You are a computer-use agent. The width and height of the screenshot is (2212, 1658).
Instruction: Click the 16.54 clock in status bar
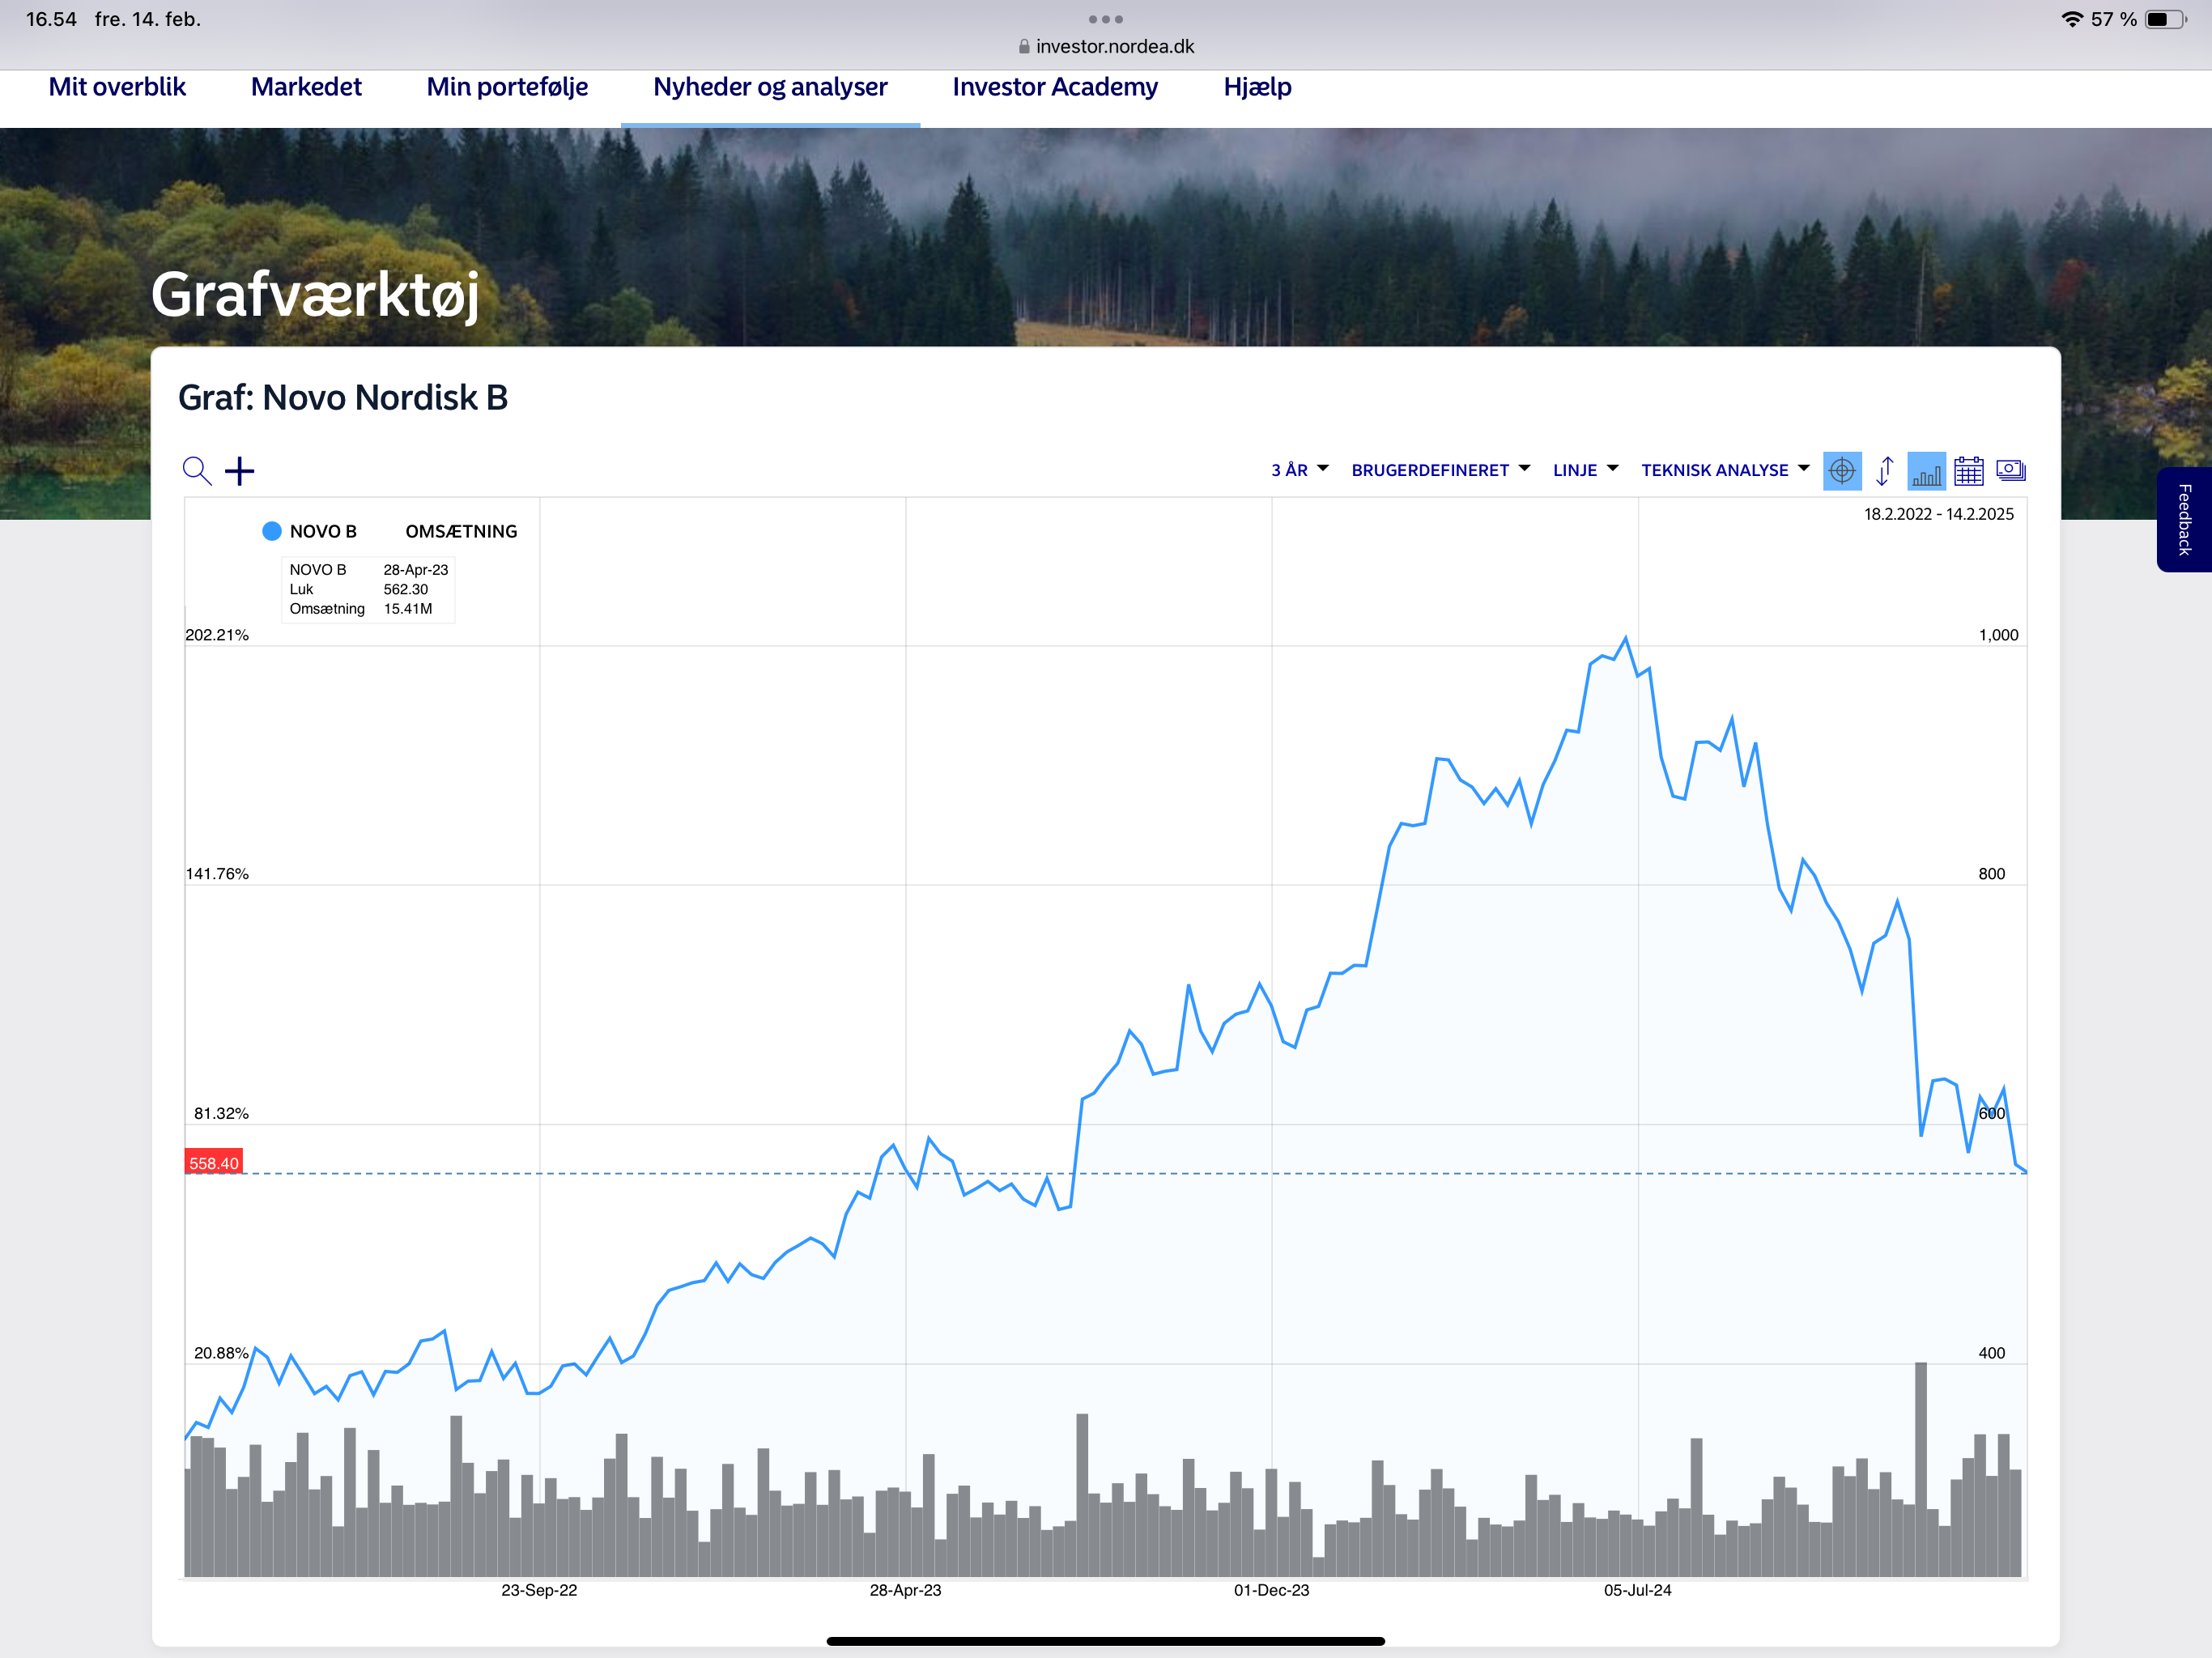pyautogui.click(x=51, y=19)
